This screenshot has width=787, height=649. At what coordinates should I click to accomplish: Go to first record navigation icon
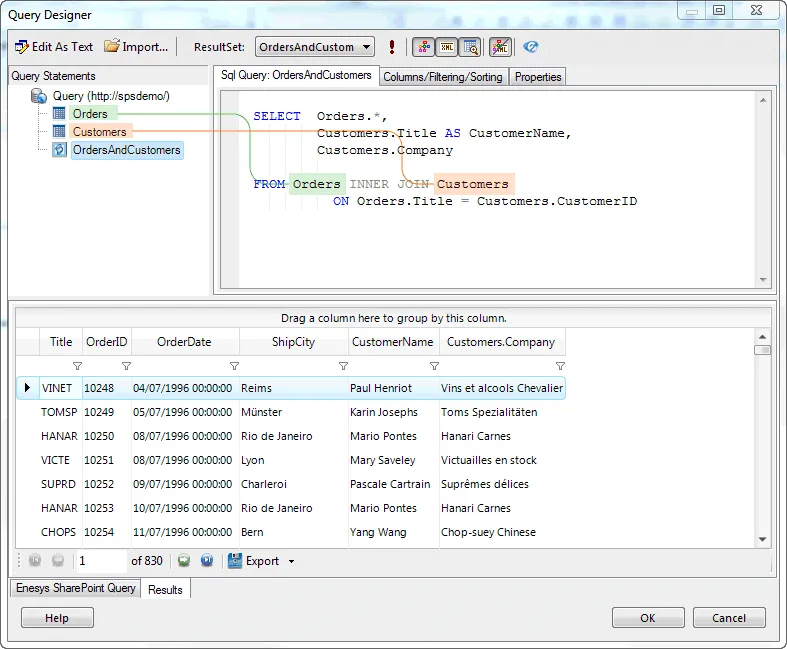tap(35, 560)
